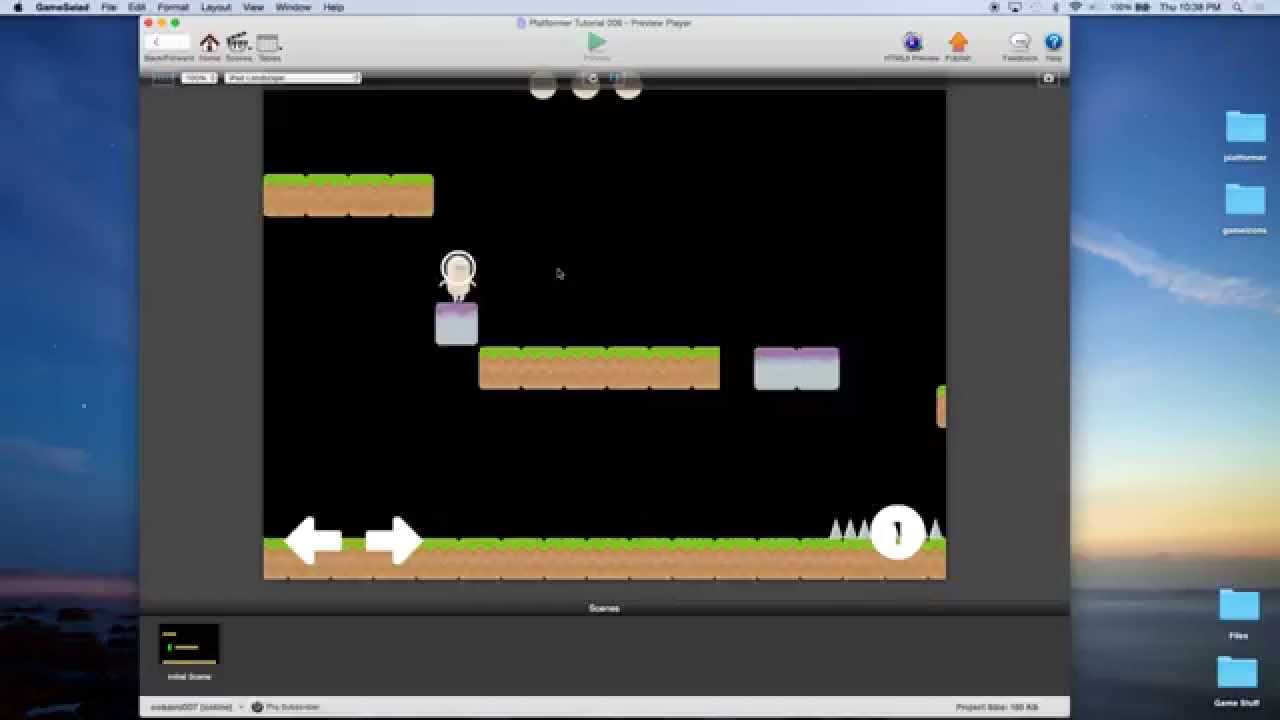Open the HTML5 Preview icon
Image resolution: width=1280 pixels, height=720 pixels.
click(x=912, y=42)
